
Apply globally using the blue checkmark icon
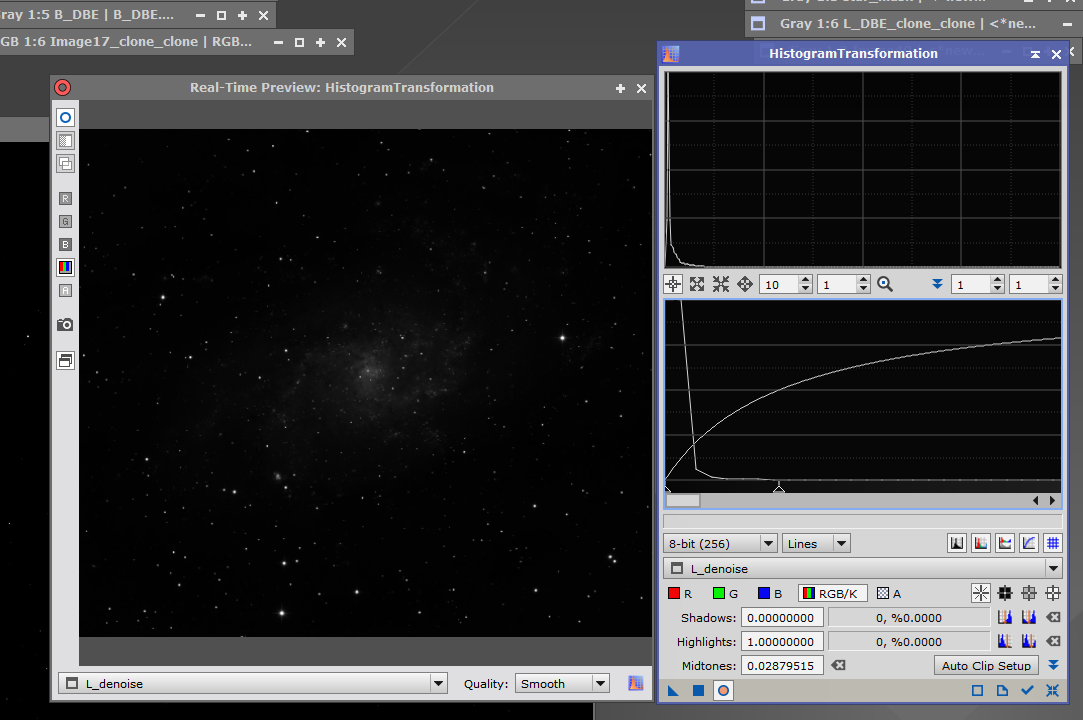(x=1026, y=690)
